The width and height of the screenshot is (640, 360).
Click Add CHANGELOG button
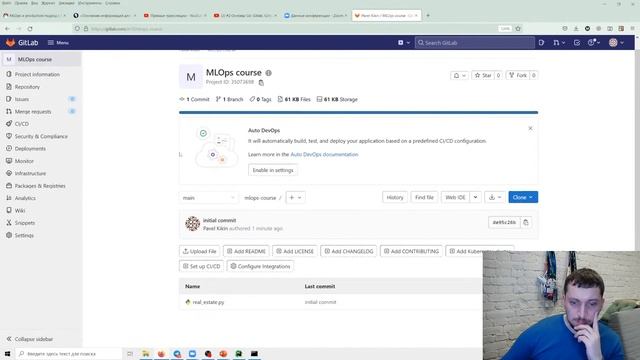(x=349, y=251)
